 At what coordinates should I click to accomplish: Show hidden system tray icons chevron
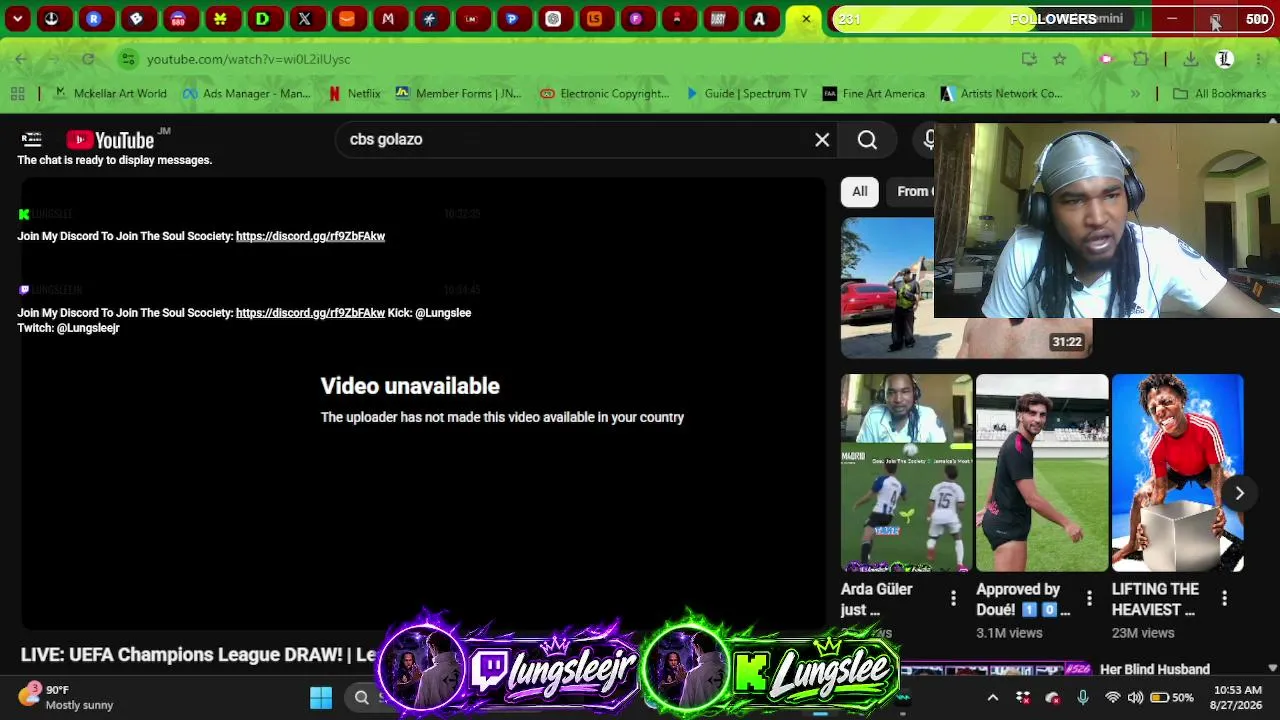click(993, 698)
